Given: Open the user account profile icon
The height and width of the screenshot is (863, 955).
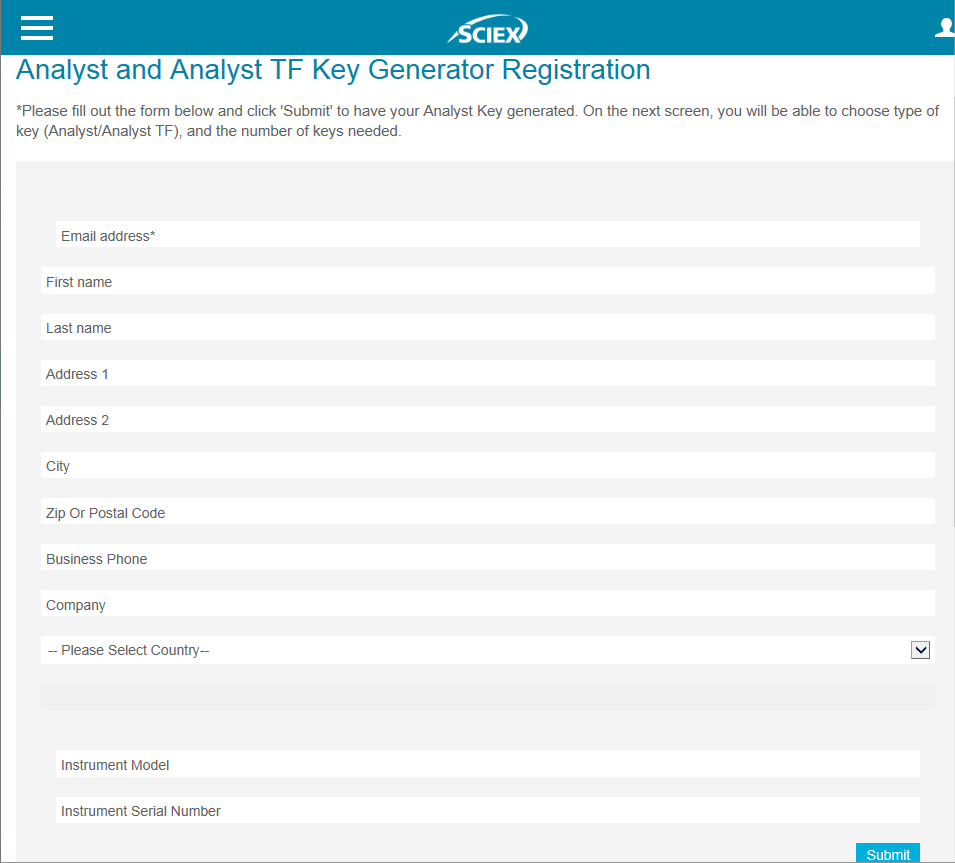Looking at the screenshot, I should click(945, 28).
